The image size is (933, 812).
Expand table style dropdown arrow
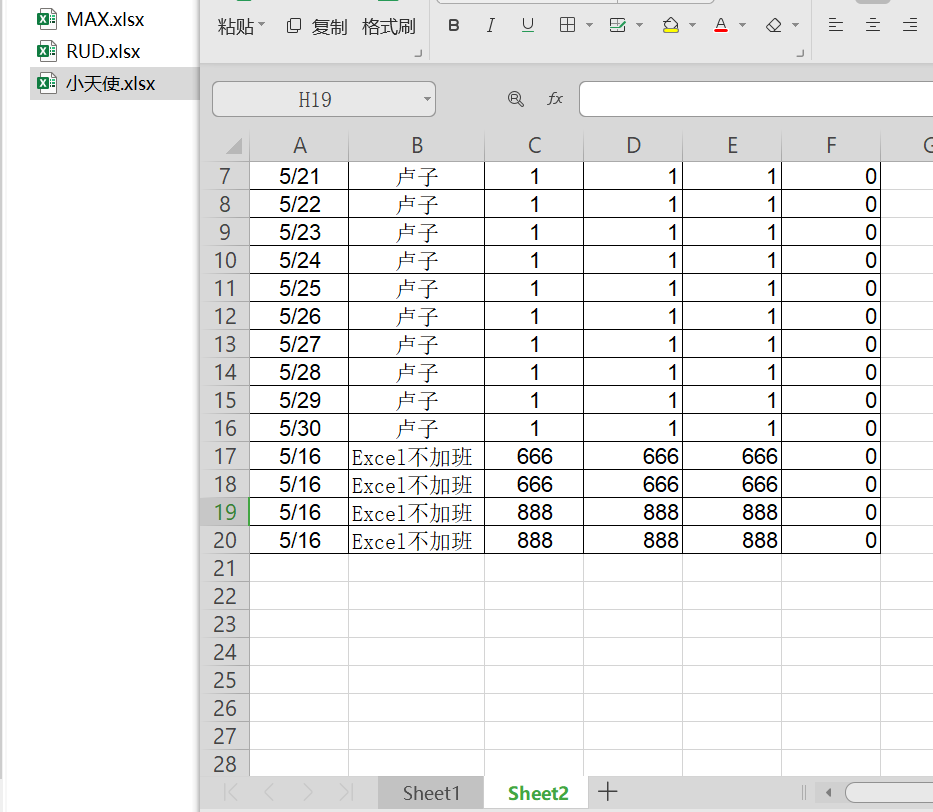(x=640, y=25)
